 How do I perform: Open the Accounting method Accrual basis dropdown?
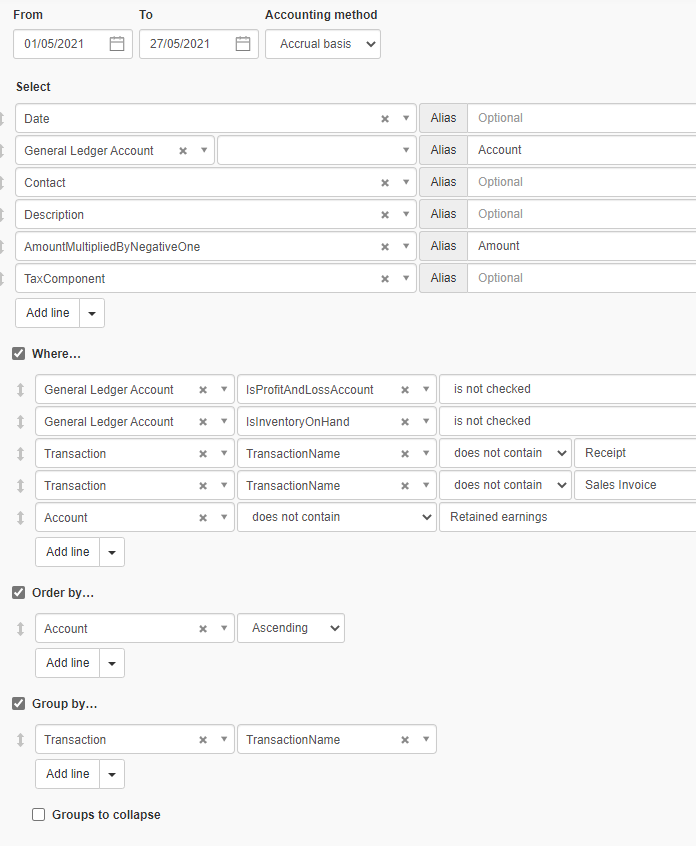[x=323, y=44]
